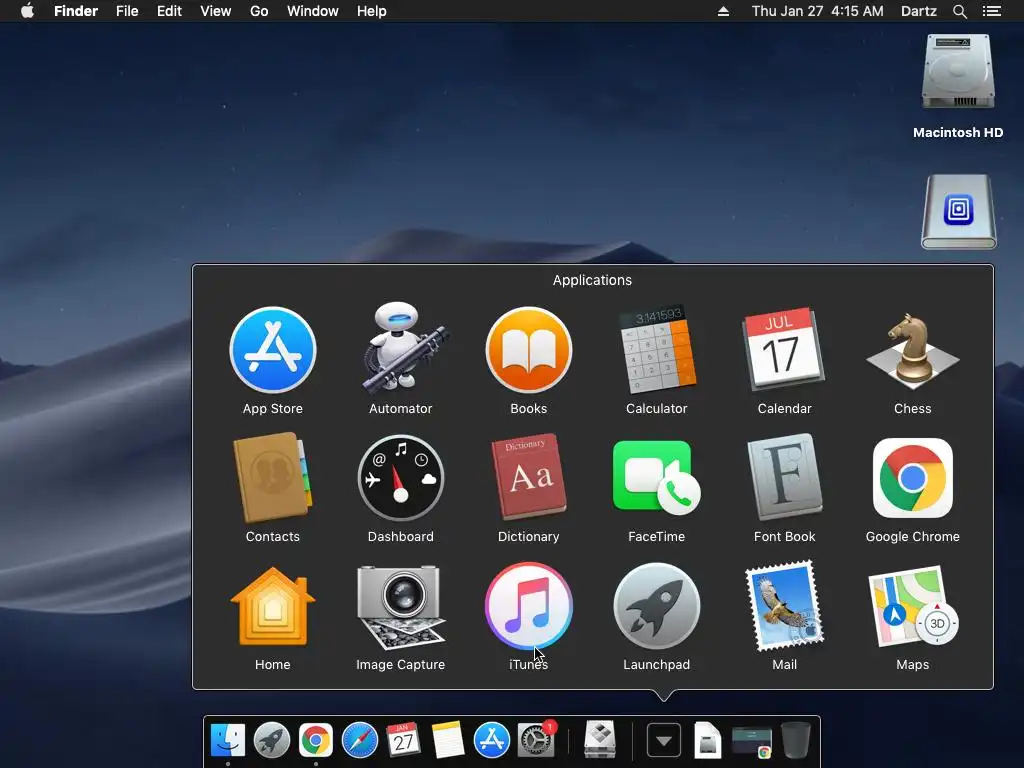
Task: Open the Edit menu
Action: [x=169, y=11]
